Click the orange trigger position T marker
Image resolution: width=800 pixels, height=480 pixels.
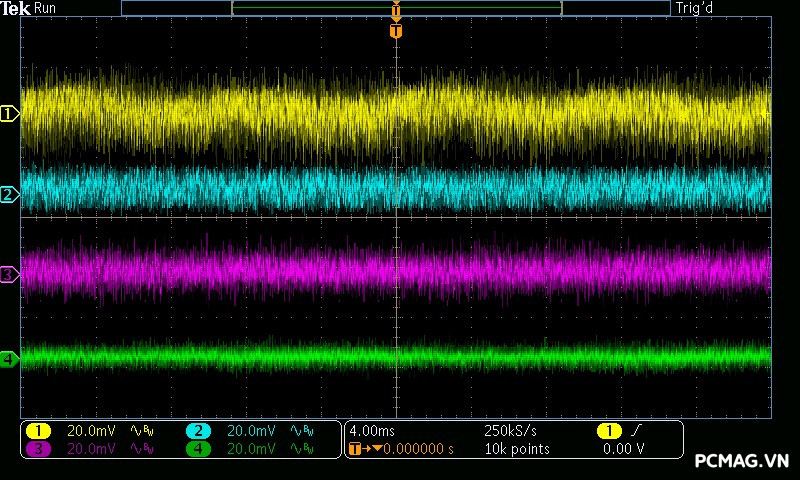tap(396, 31)
